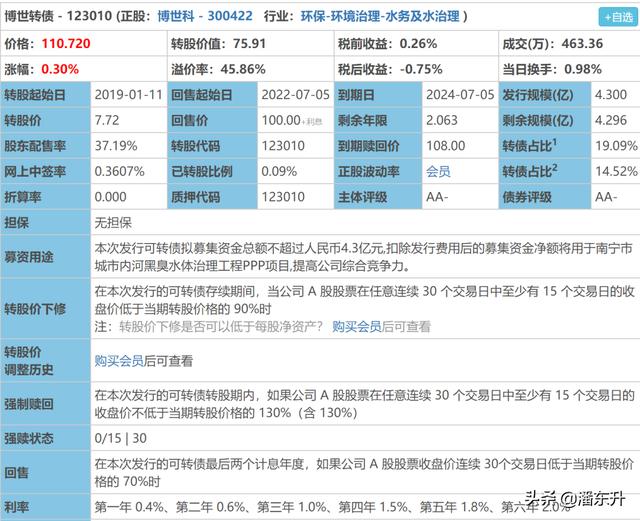The height and width of the screenshot is (521, 640).
Task: Click the 会员 link next to 正股波动率
Action: 438,171
